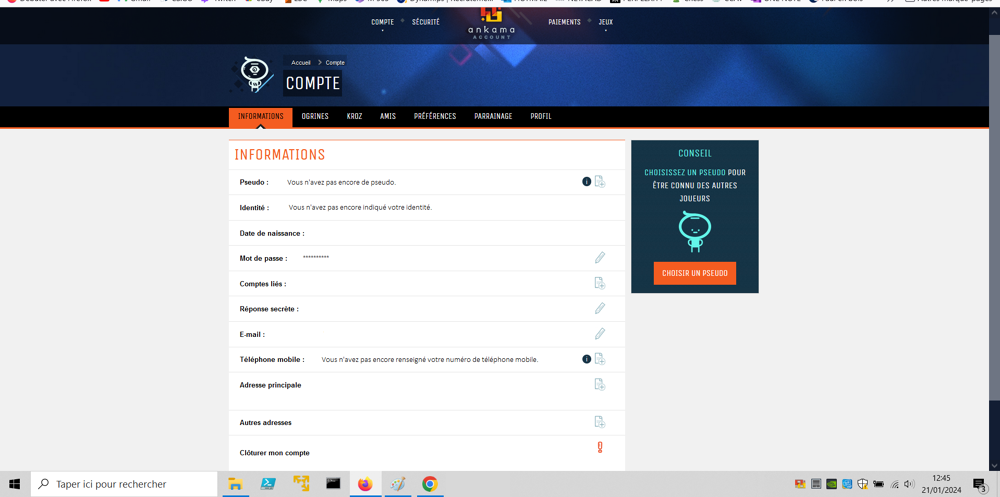
Task: Click the Windows Security shield tray icon
Action: [862, 484]
